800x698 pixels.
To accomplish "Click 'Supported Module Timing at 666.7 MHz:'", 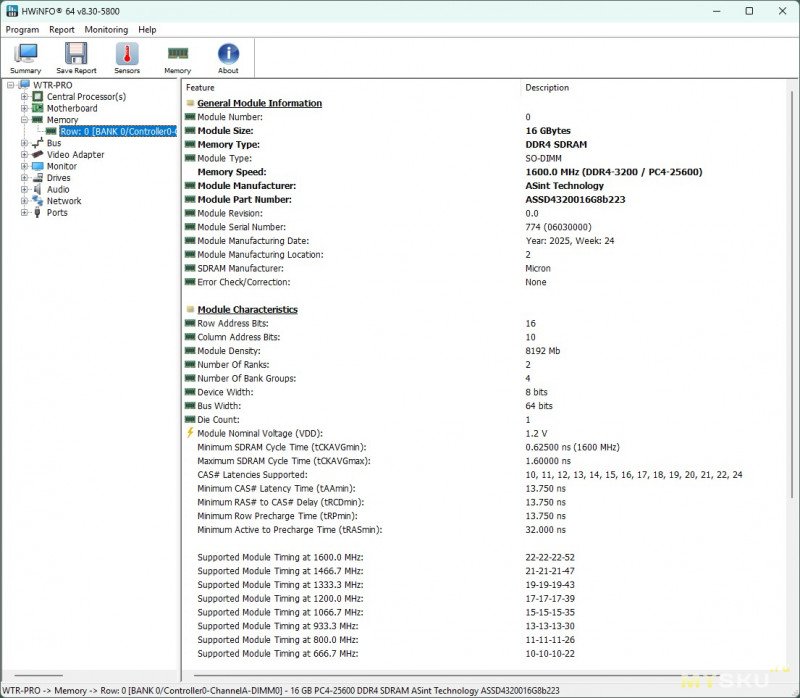I will 278,654.
